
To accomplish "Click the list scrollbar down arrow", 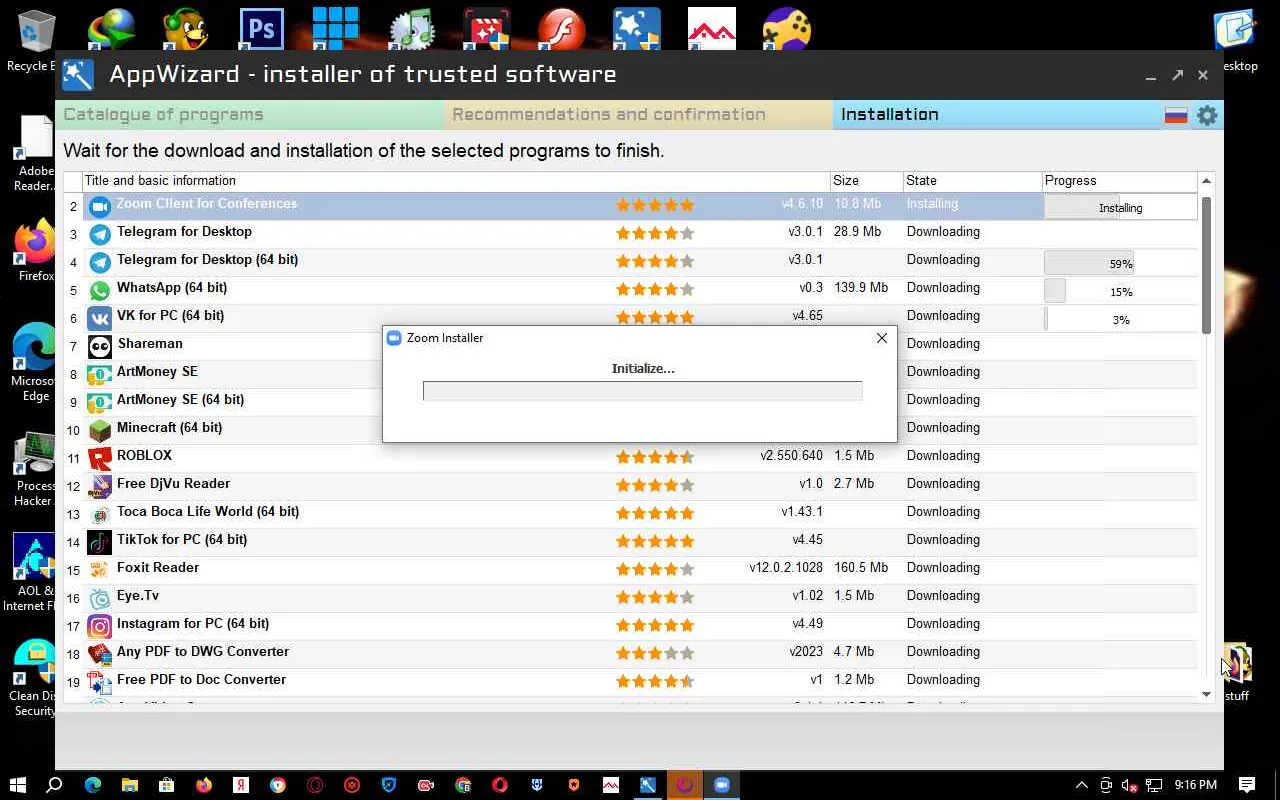I will 1206,694.
